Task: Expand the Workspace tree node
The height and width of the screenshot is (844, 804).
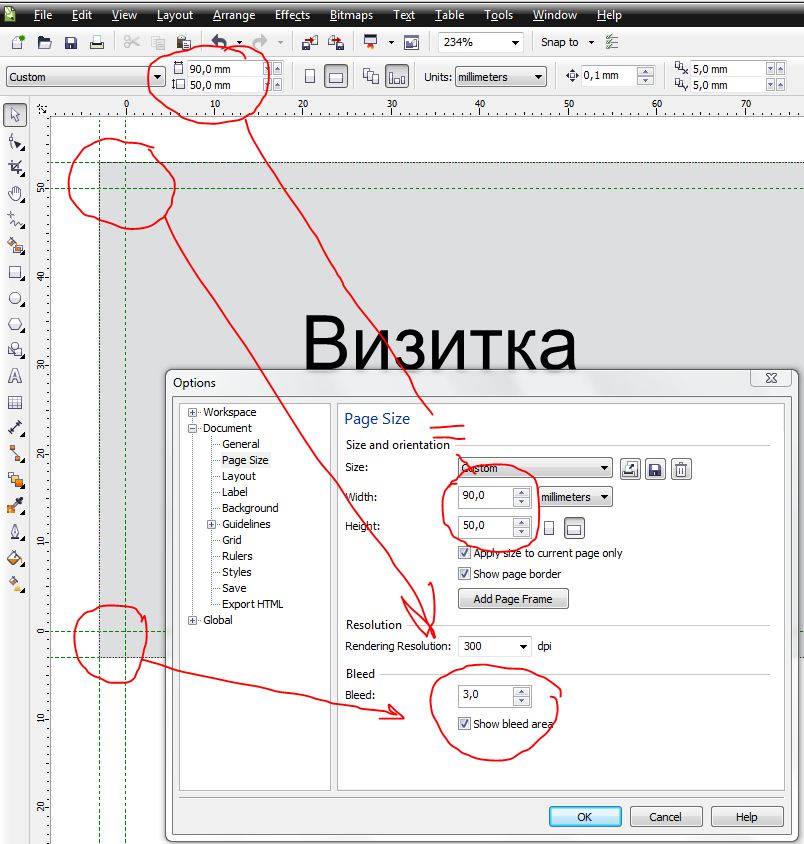Action: [x=192, y=412]
